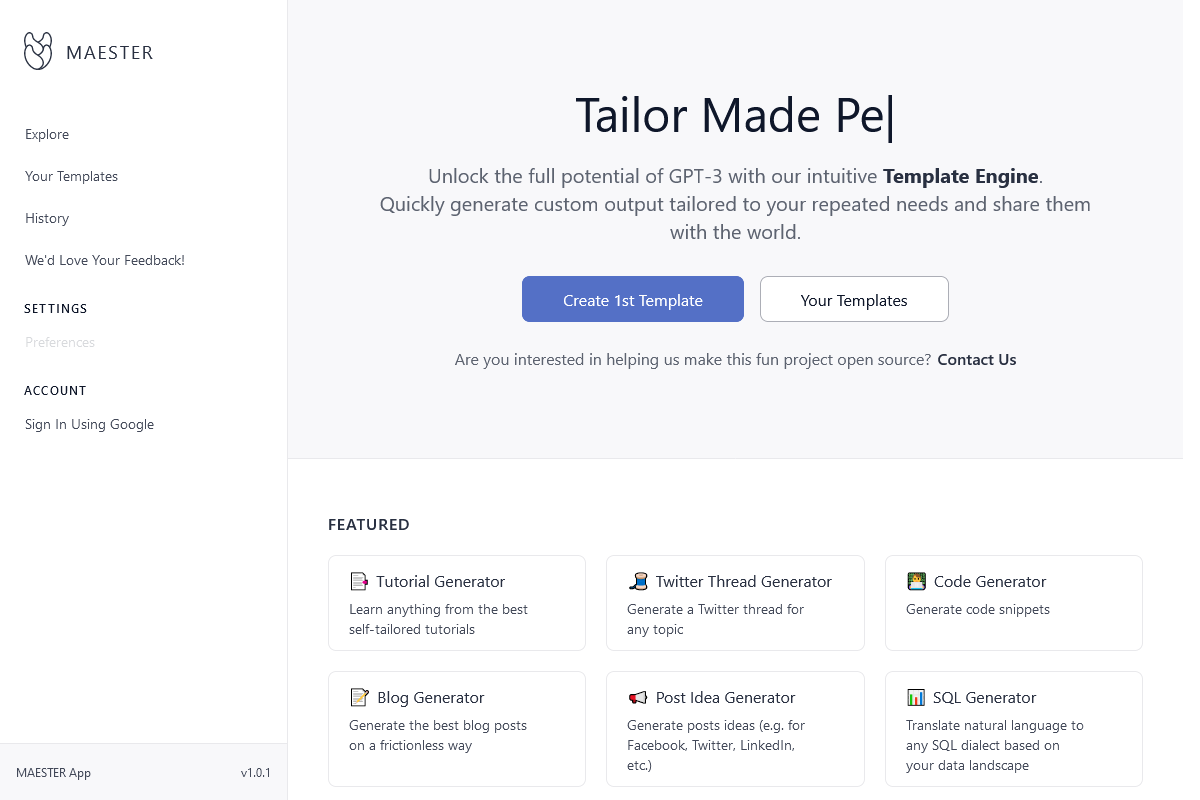Follow the Contact Us link
Viewport: 1200px width, 800px height.
coord(976,360)
